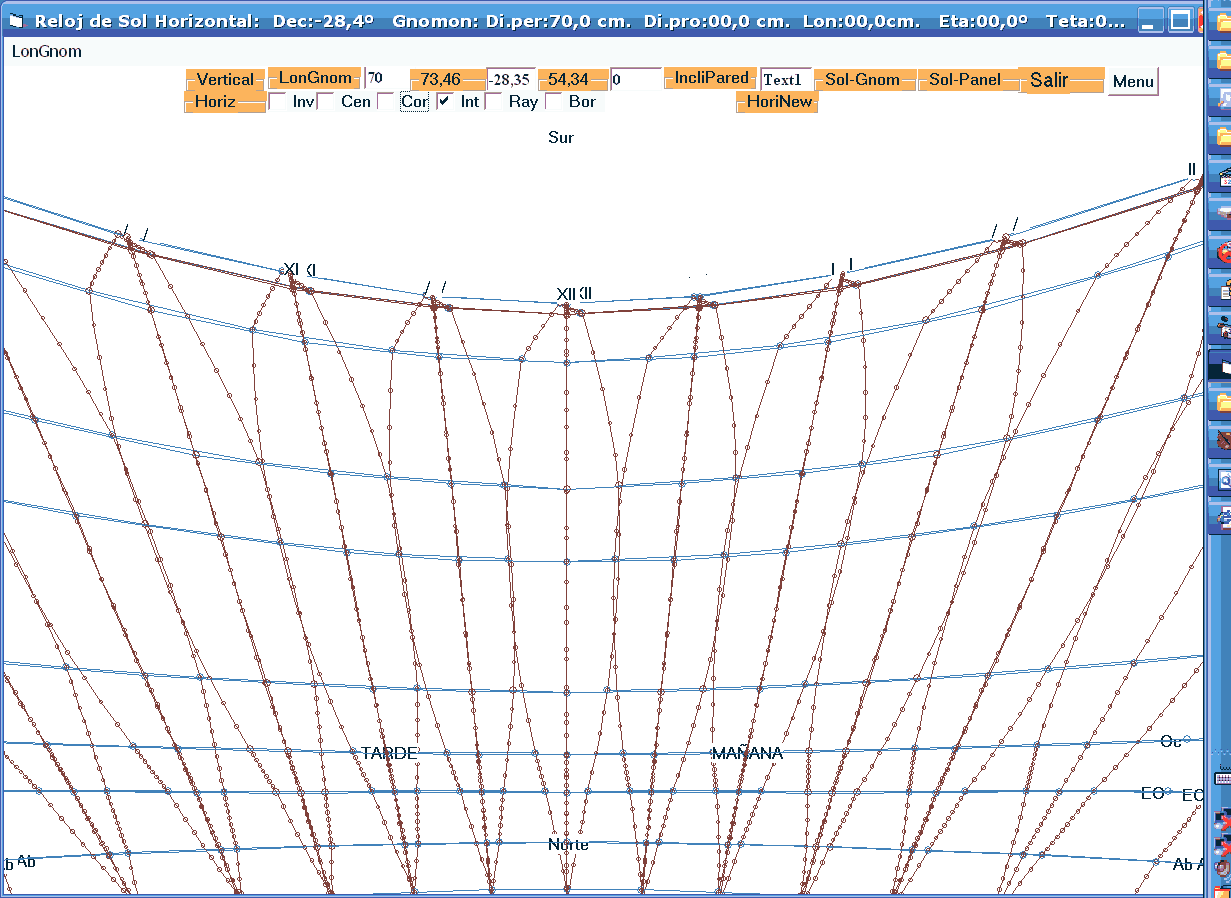Check the Ray checkbox
This screenshot has width=1231, height=898.
(493, 102)
